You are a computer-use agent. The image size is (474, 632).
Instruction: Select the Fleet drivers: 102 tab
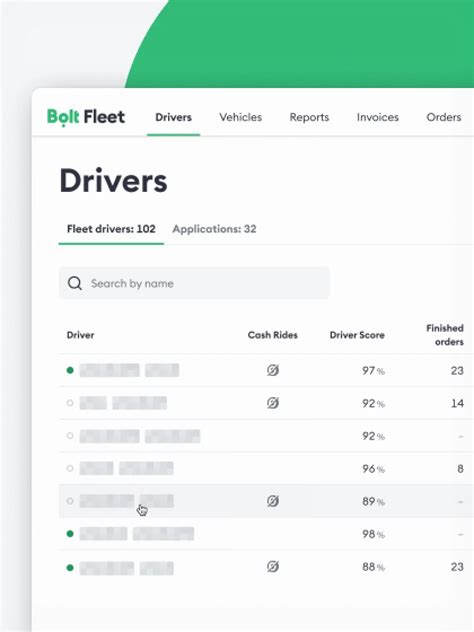click(111, 229)
